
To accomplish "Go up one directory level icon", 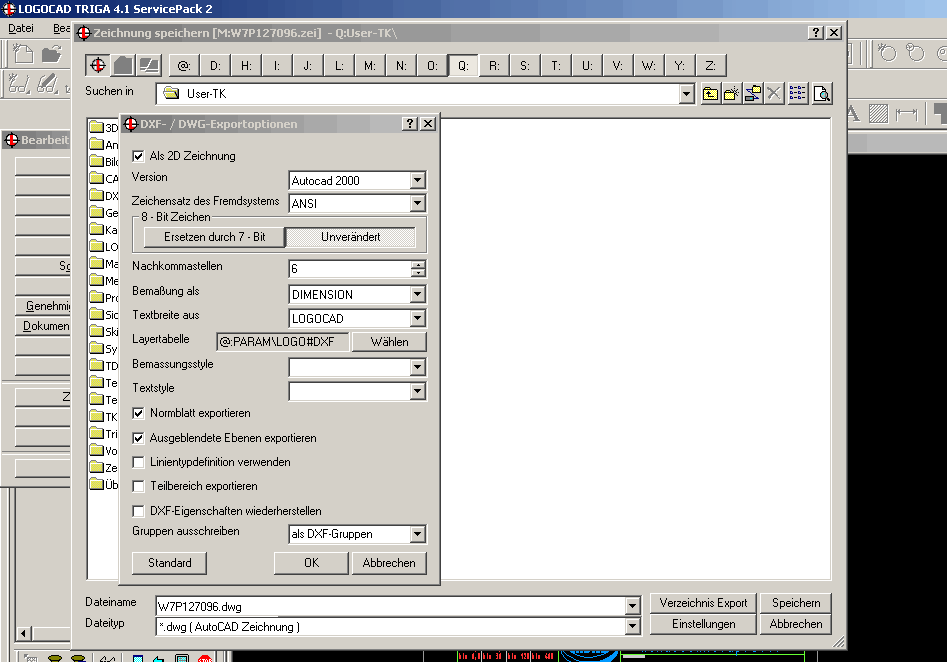I will pyautogui.click(x=710, y=94).
